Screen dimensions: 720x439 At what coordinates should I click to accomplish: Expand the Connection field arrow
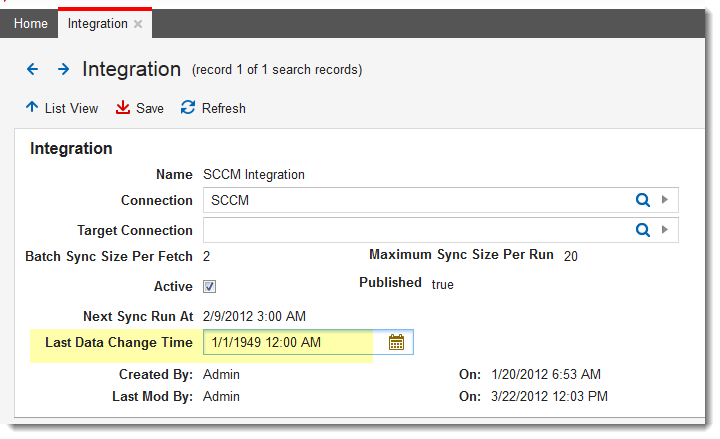point(665,200)
